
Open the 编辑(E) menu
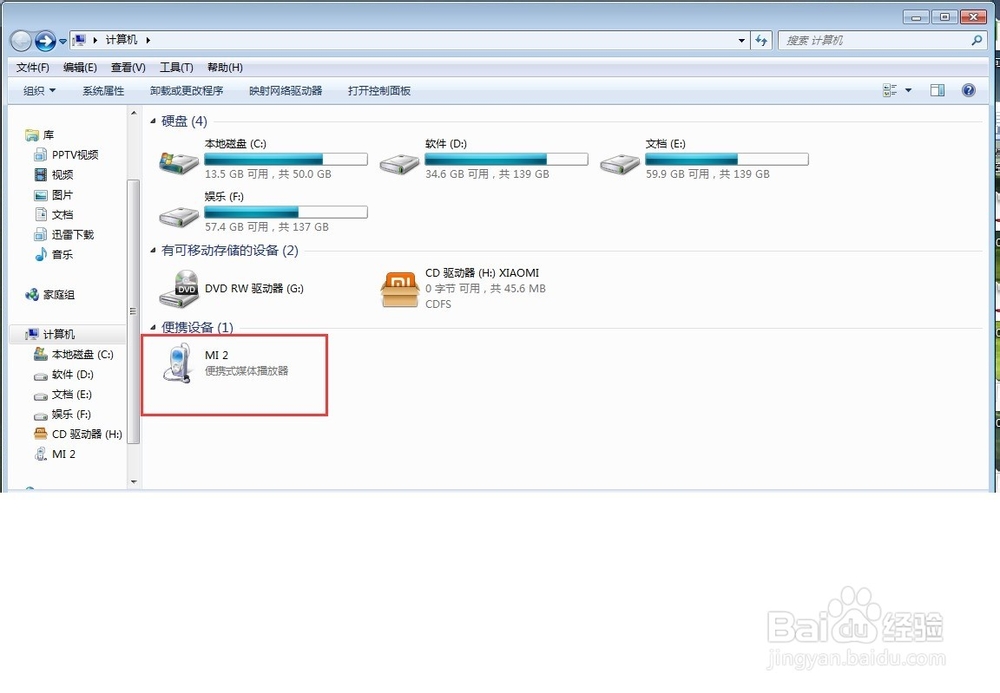[x=80, y=68]
